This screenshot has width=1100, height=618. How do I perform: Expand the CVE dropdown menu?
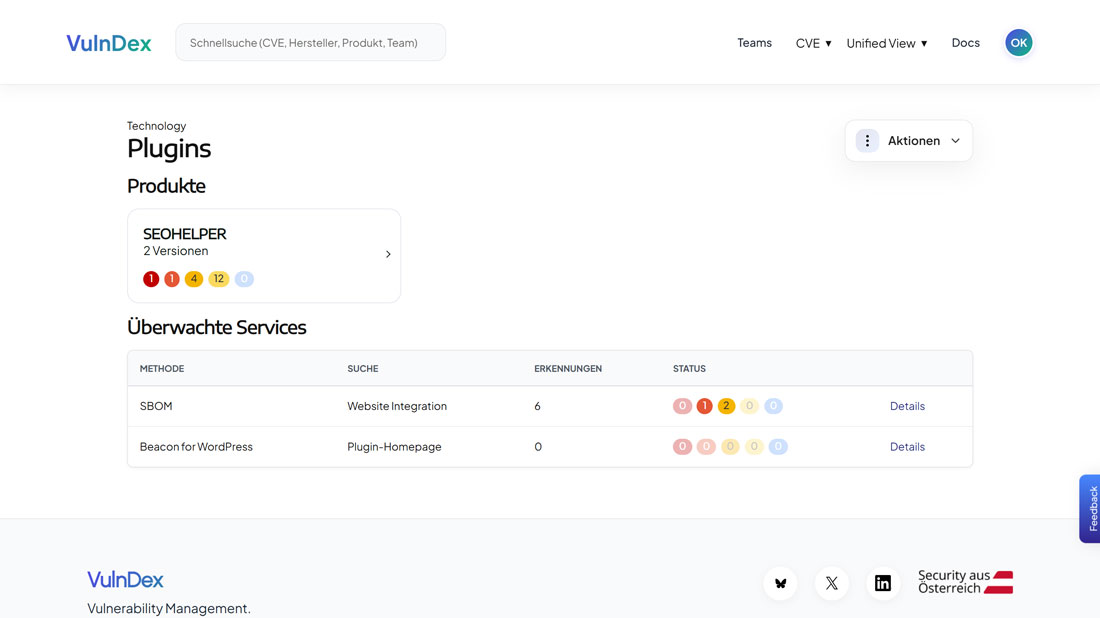click(x=813, y=43)
